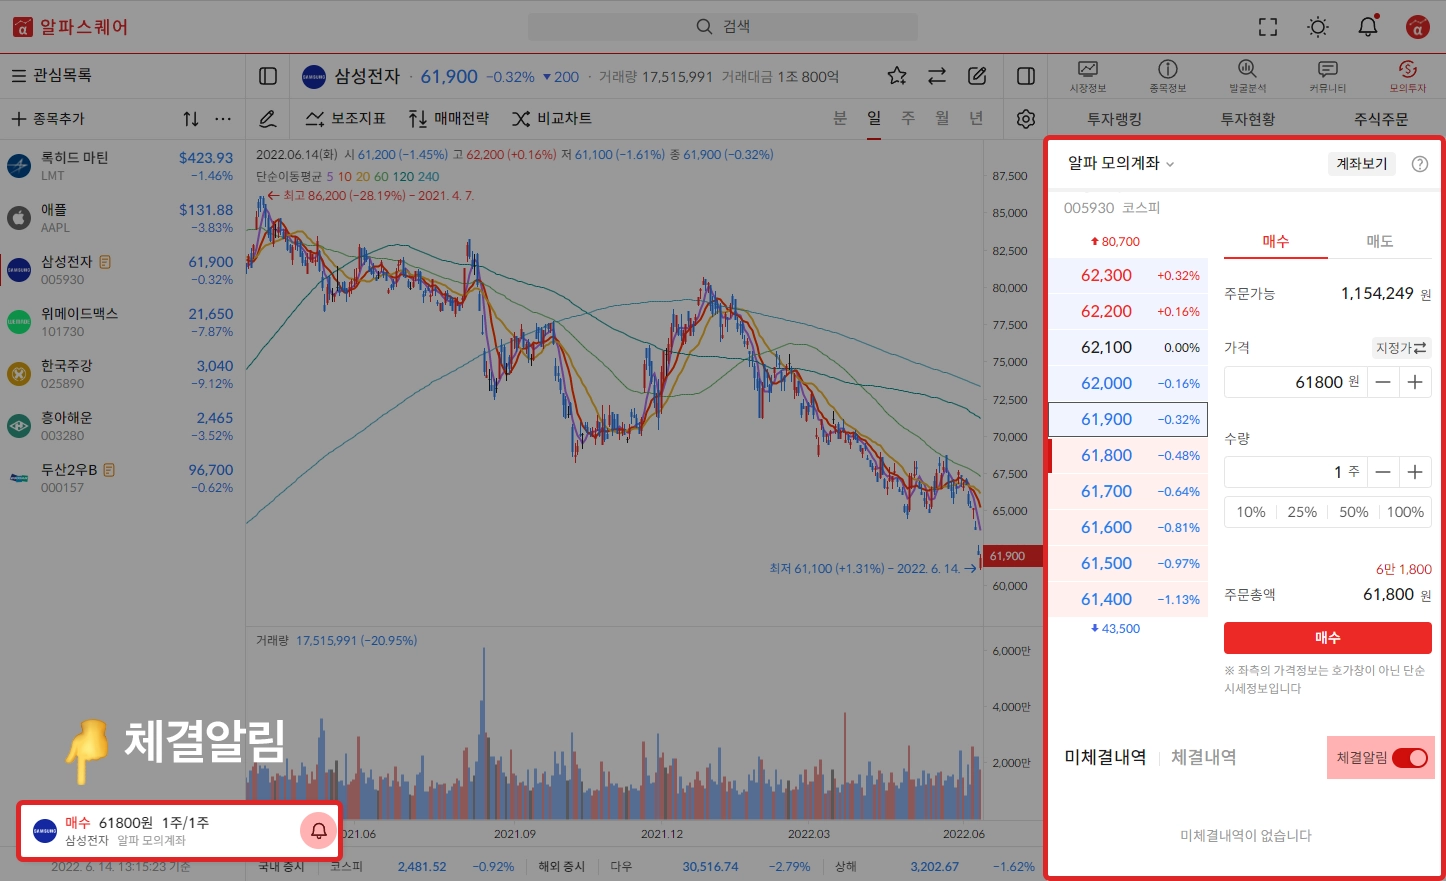Image resolution: width=1446 pixels, height=881 pixels.
Task: Toggle the light/dark theme sun icon
Action: [x=1318, y=27]
